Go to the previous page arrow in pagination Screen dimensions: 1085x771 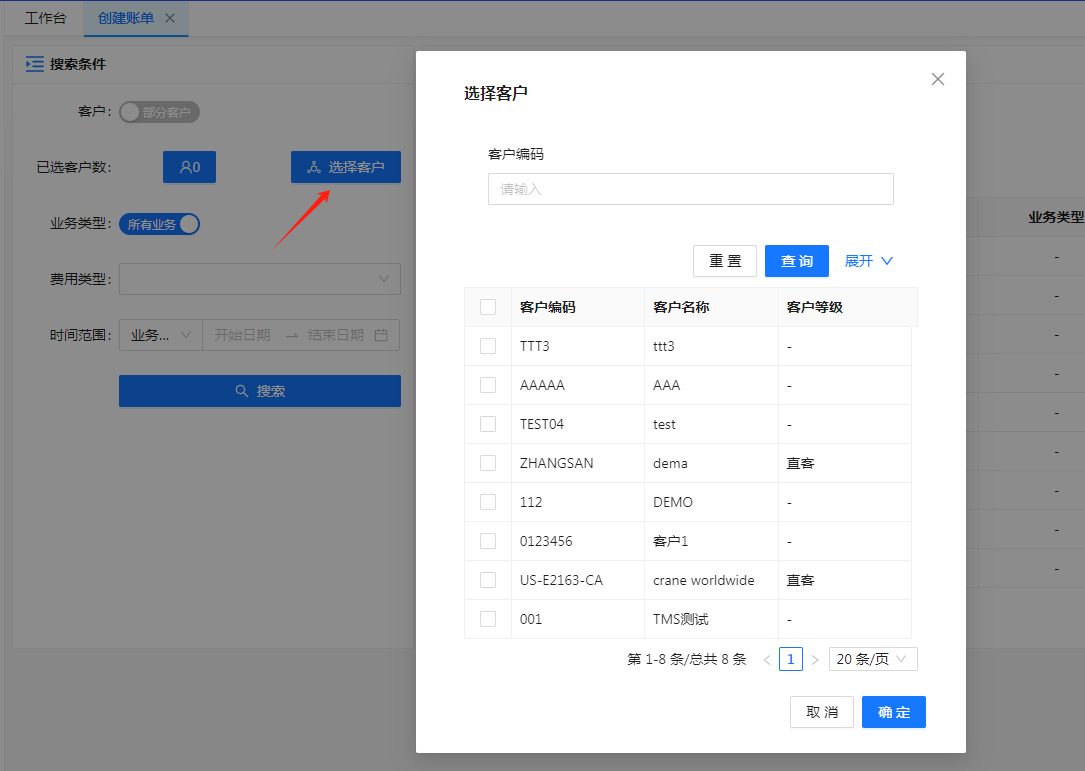[767, 660]
